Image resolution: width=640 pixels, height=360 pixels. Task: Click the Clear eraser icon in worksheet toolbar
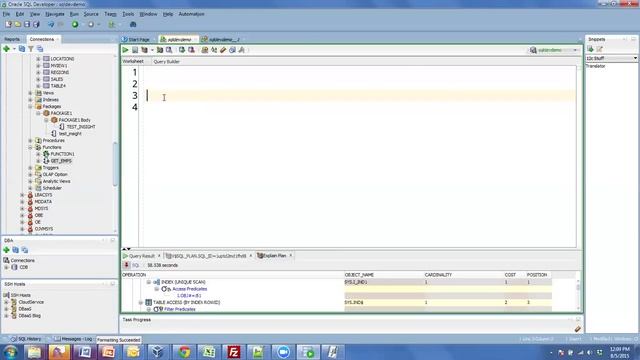(223, 50)
